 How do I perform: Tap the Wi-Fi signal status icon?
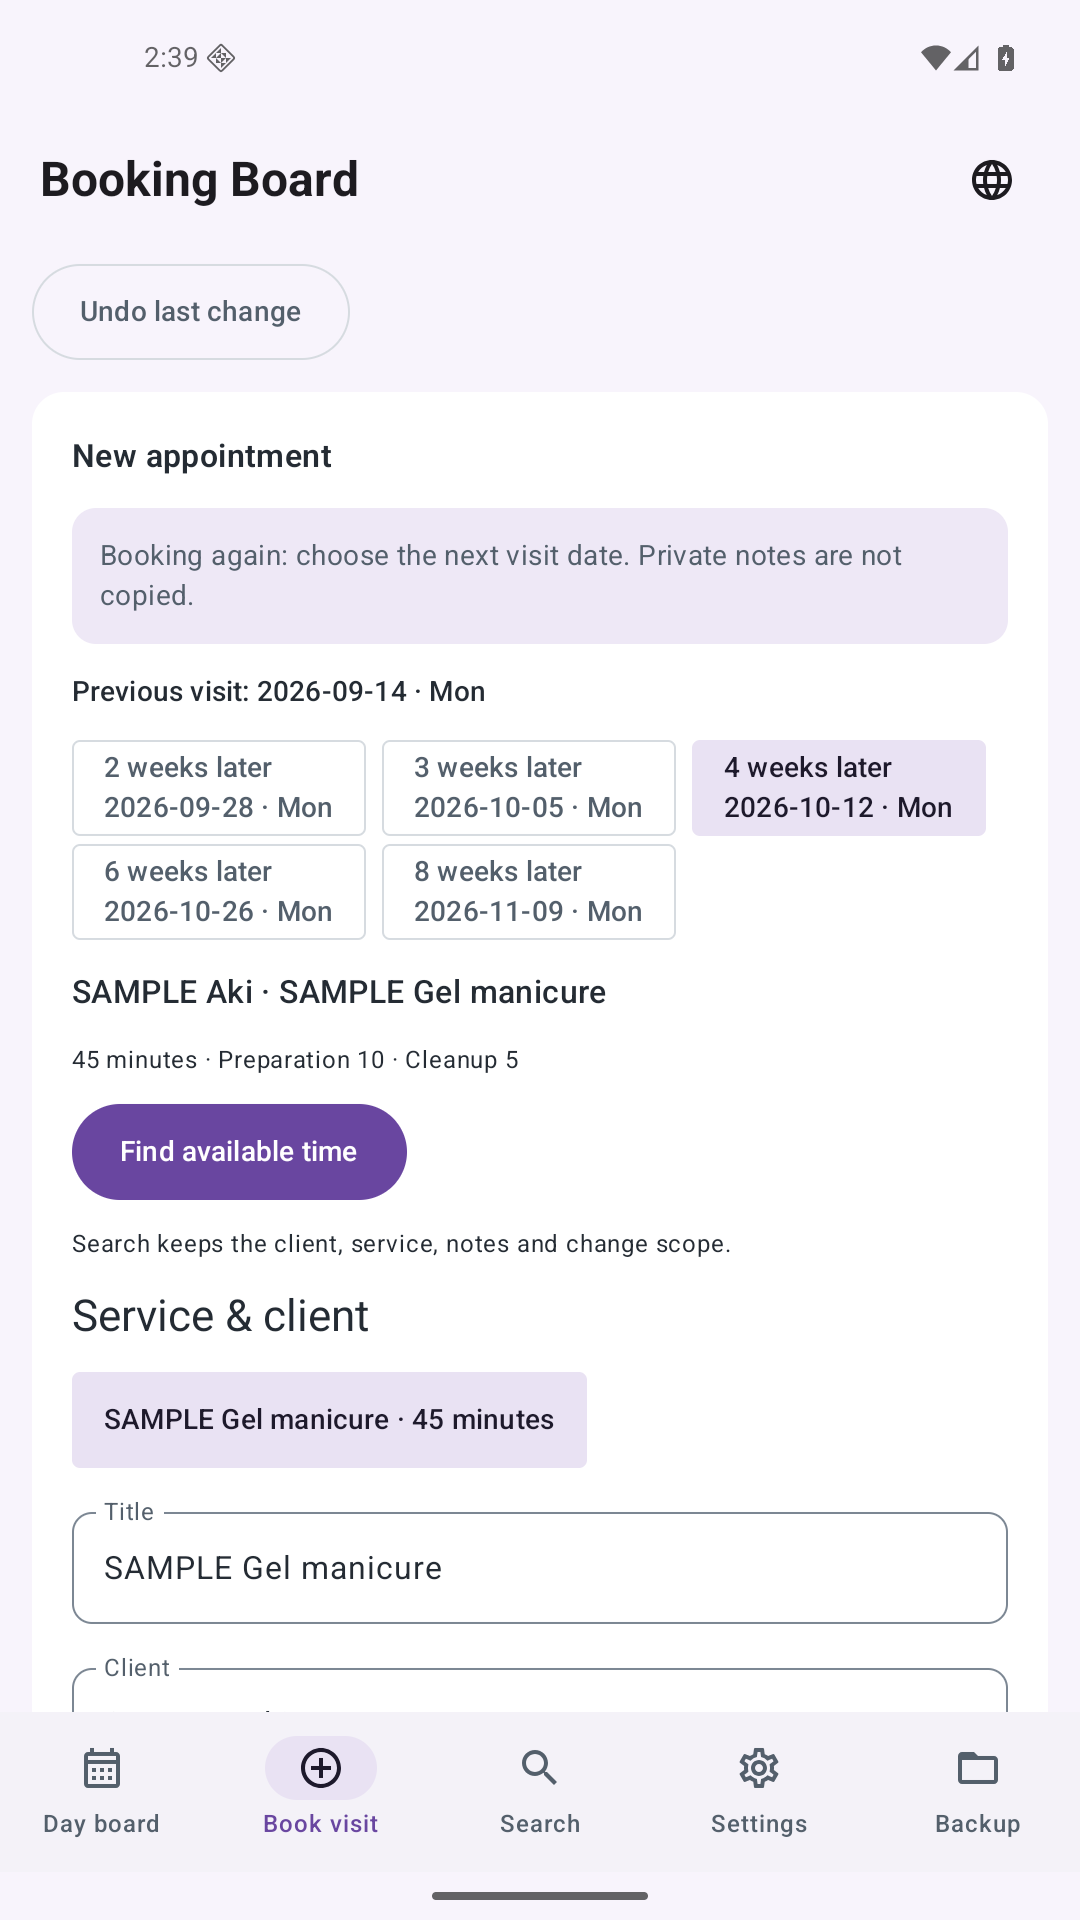(x=935, y=58)
